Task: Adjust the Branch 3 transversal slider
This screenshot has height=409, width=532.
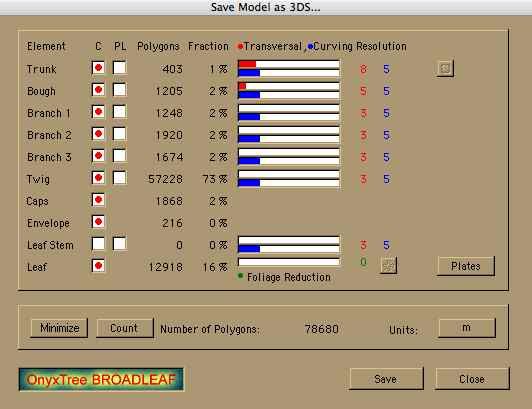Action: [x=289, y=152]
